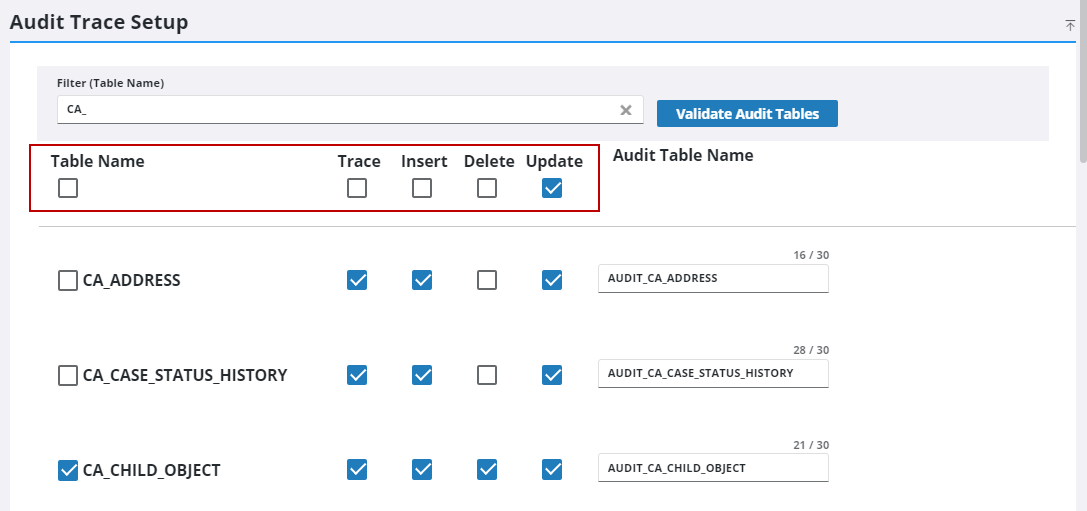Click the AUDIT_CA_CASE_STATUS_HISTORY name field
1087x511 pixels.
click(x=712, y=373)
